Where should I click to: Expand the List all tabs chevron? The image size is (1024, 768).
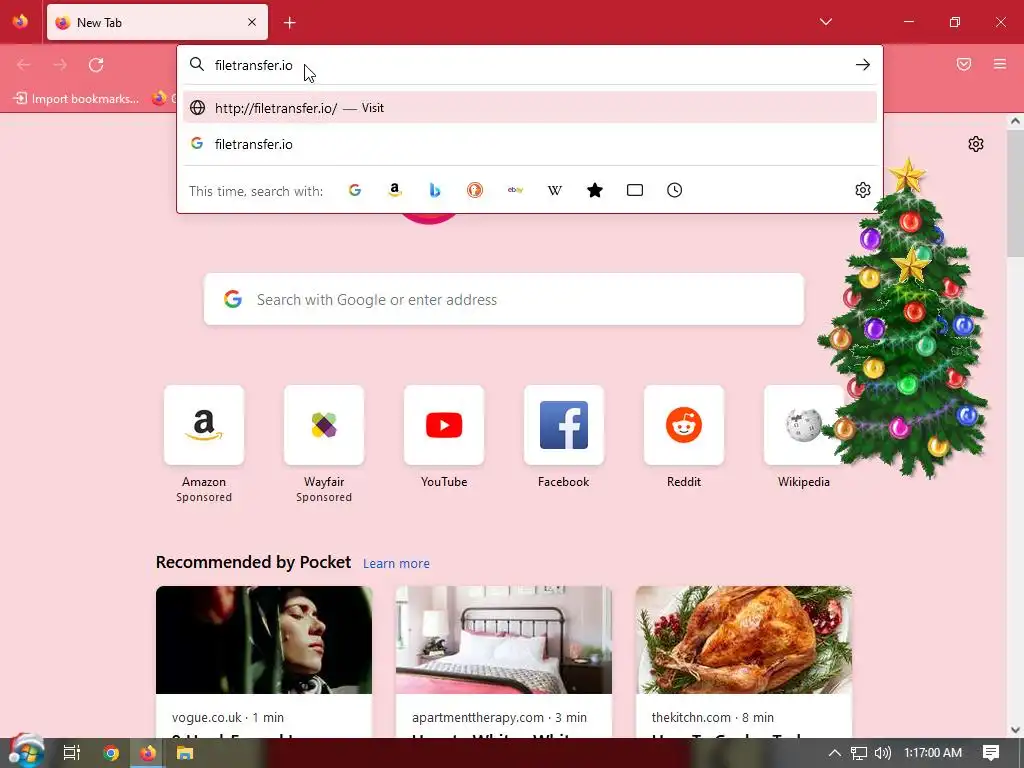point(825,22)
